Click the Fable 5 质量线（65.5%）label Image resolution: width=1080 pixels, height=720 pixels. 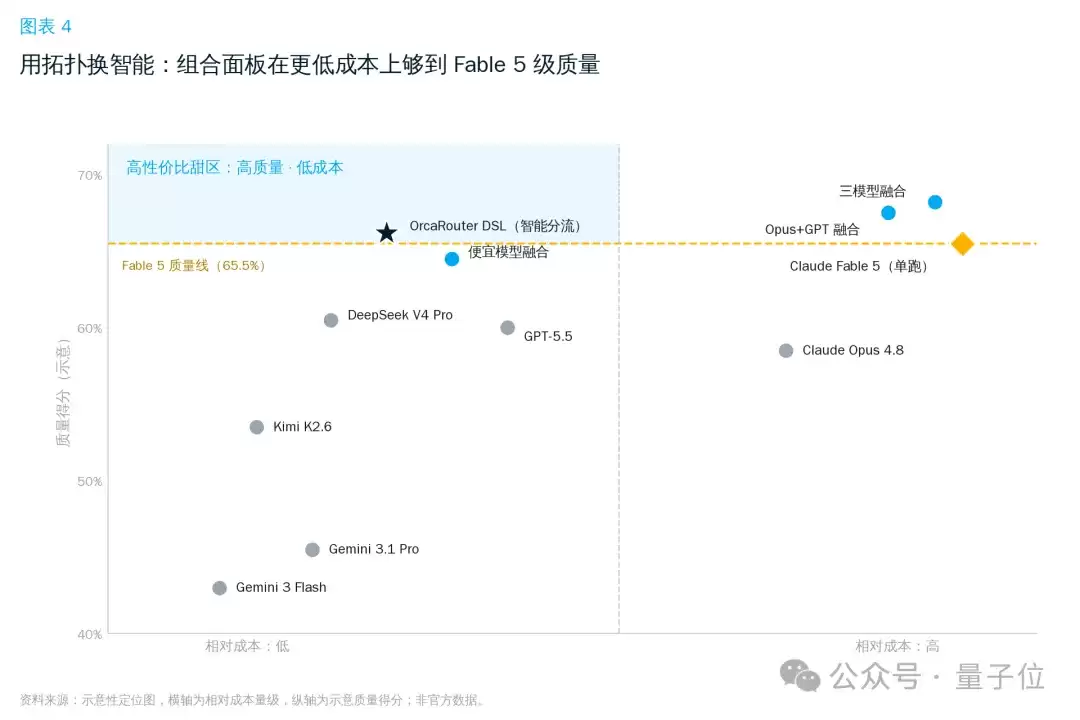click(194, 265)
